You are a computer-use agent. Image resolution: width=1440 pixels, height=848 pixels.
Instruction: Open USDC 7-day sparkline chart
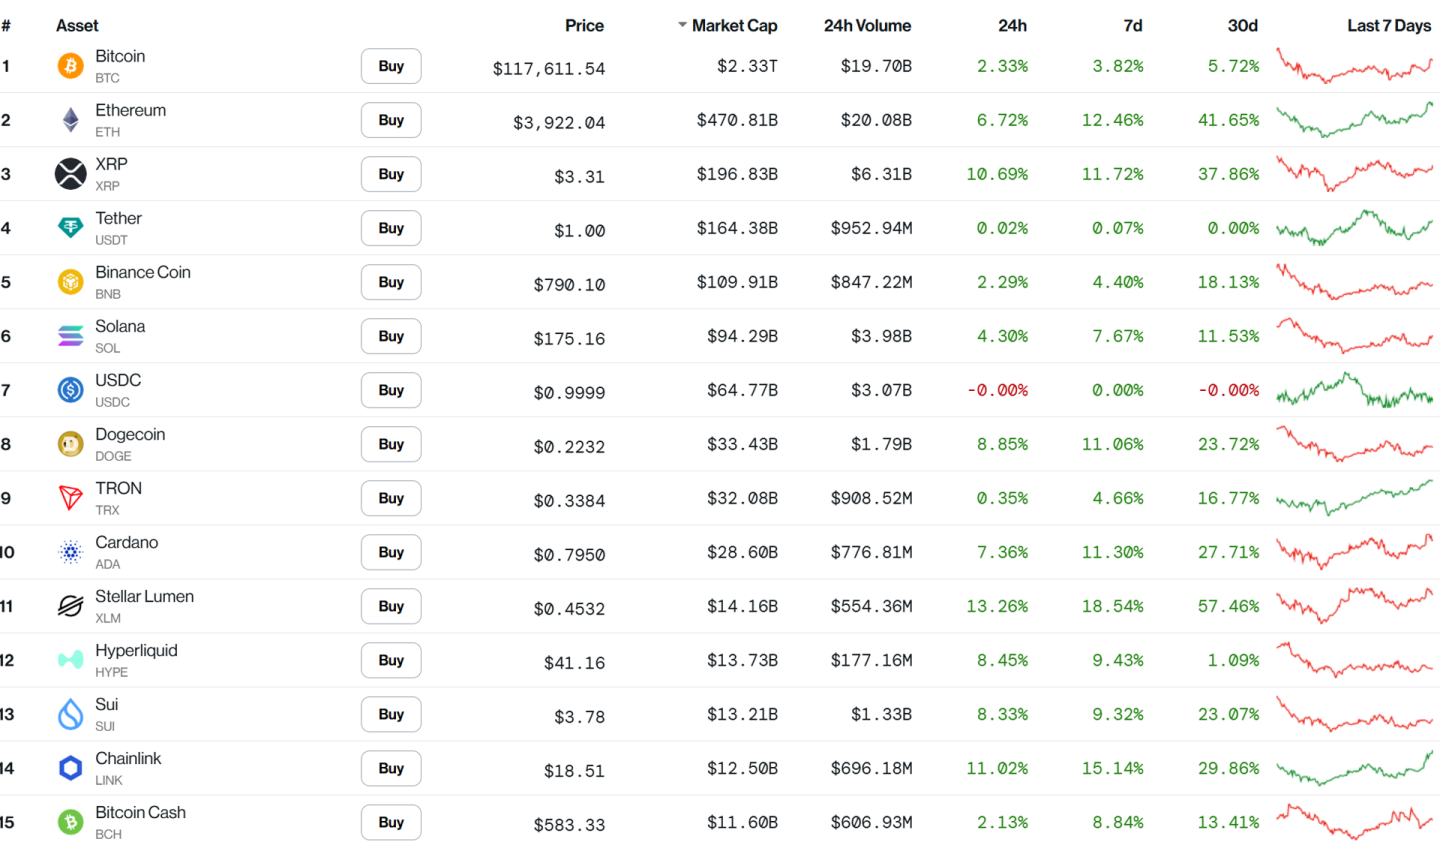click(x=1355, y=390)
